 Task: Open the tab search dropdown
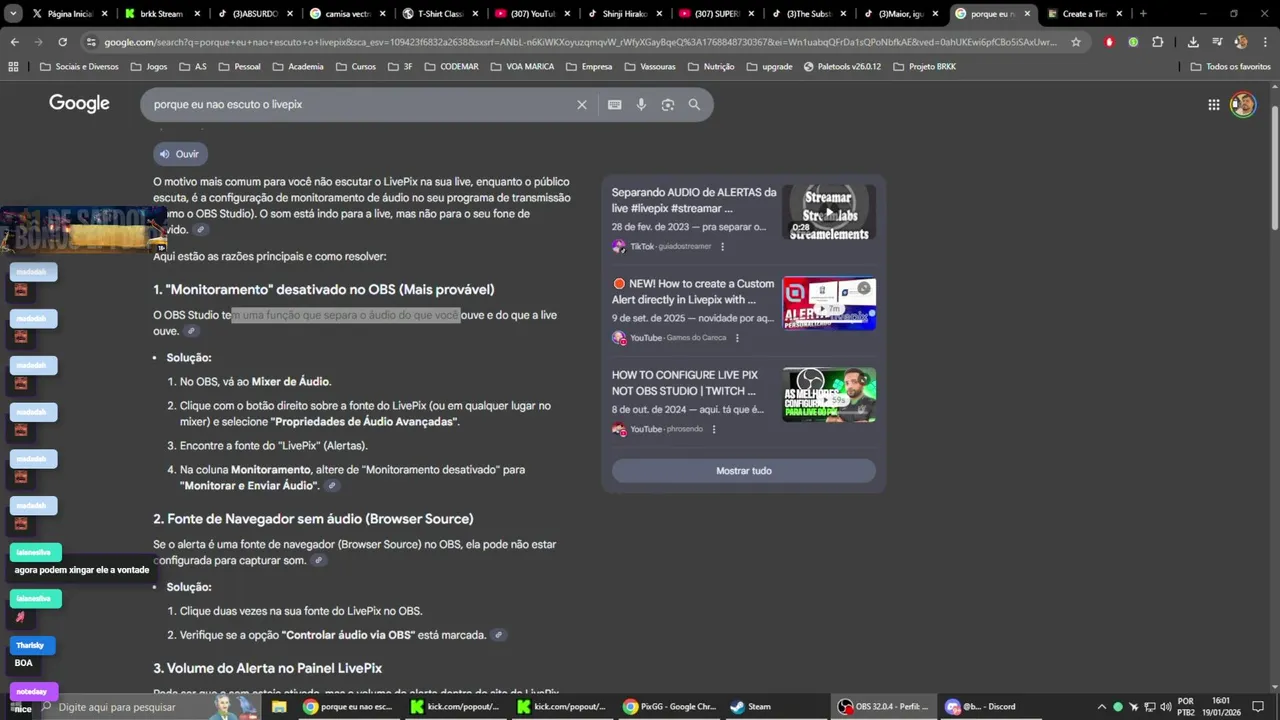(12, 14)
